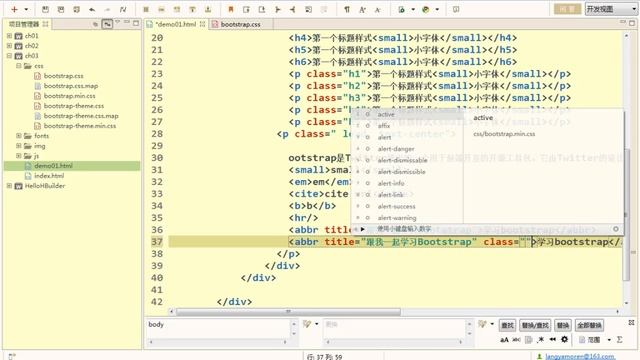
Task: Open the 开发视图 view combo box
Action: [x=611, y=9]
